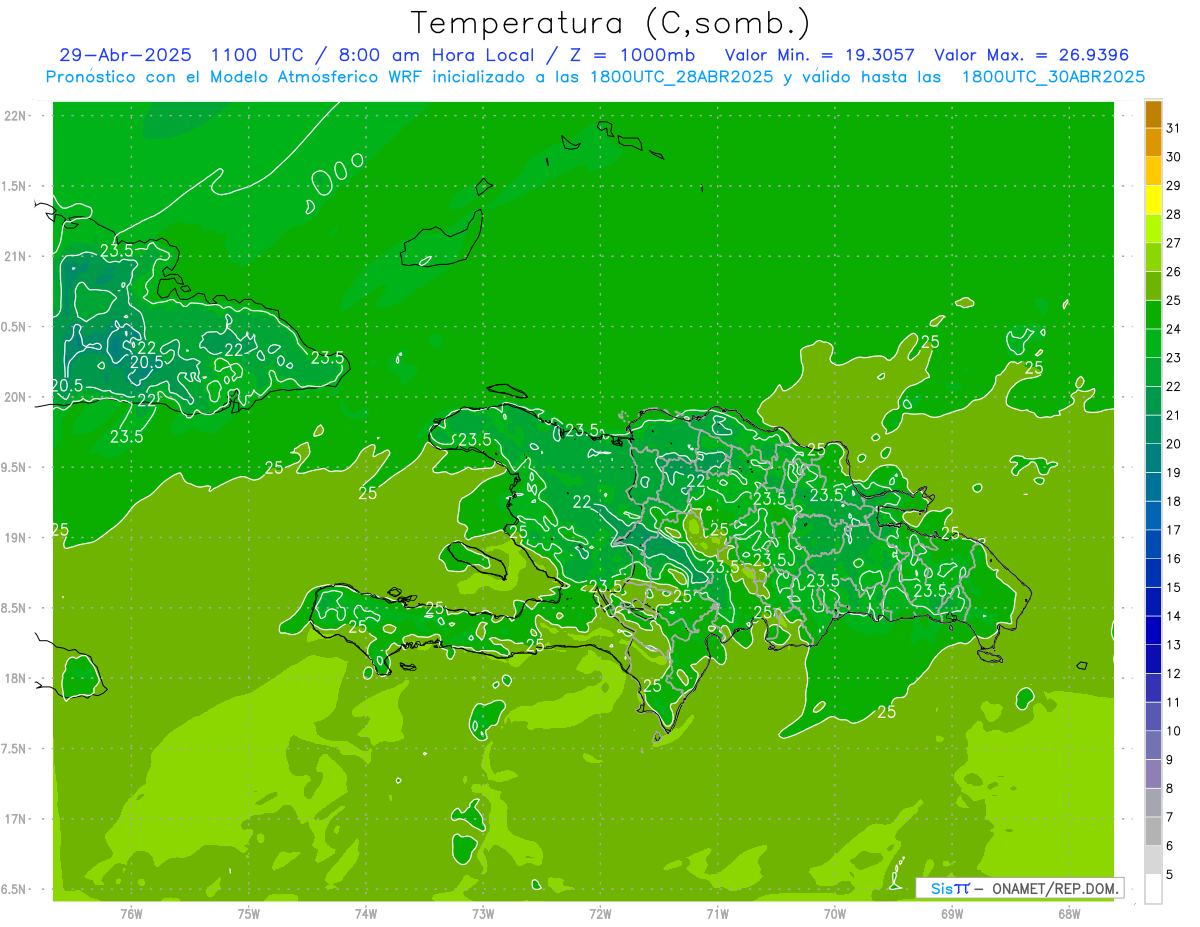Click 'Valor Max. = 26.9396' value
1200x927 pixels.
click(1031, 55)
